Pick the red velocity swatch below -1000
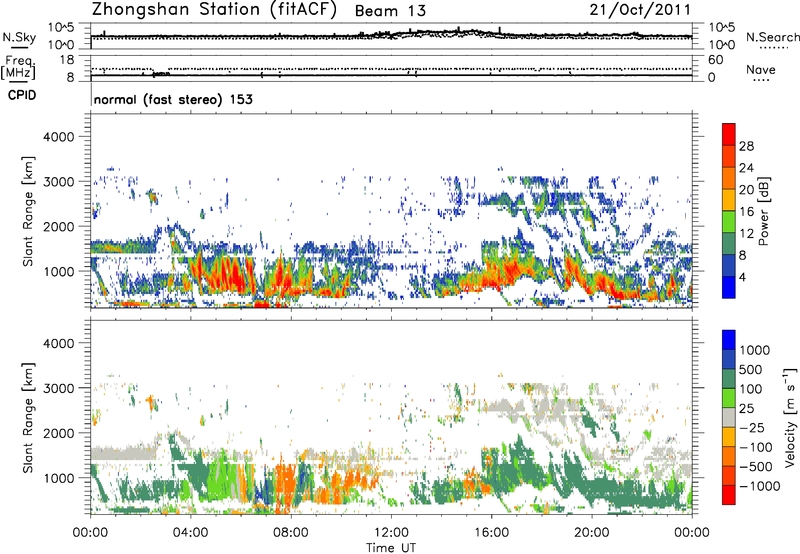The width and height of the screenshot is (800, 554). tap(729, 495)
